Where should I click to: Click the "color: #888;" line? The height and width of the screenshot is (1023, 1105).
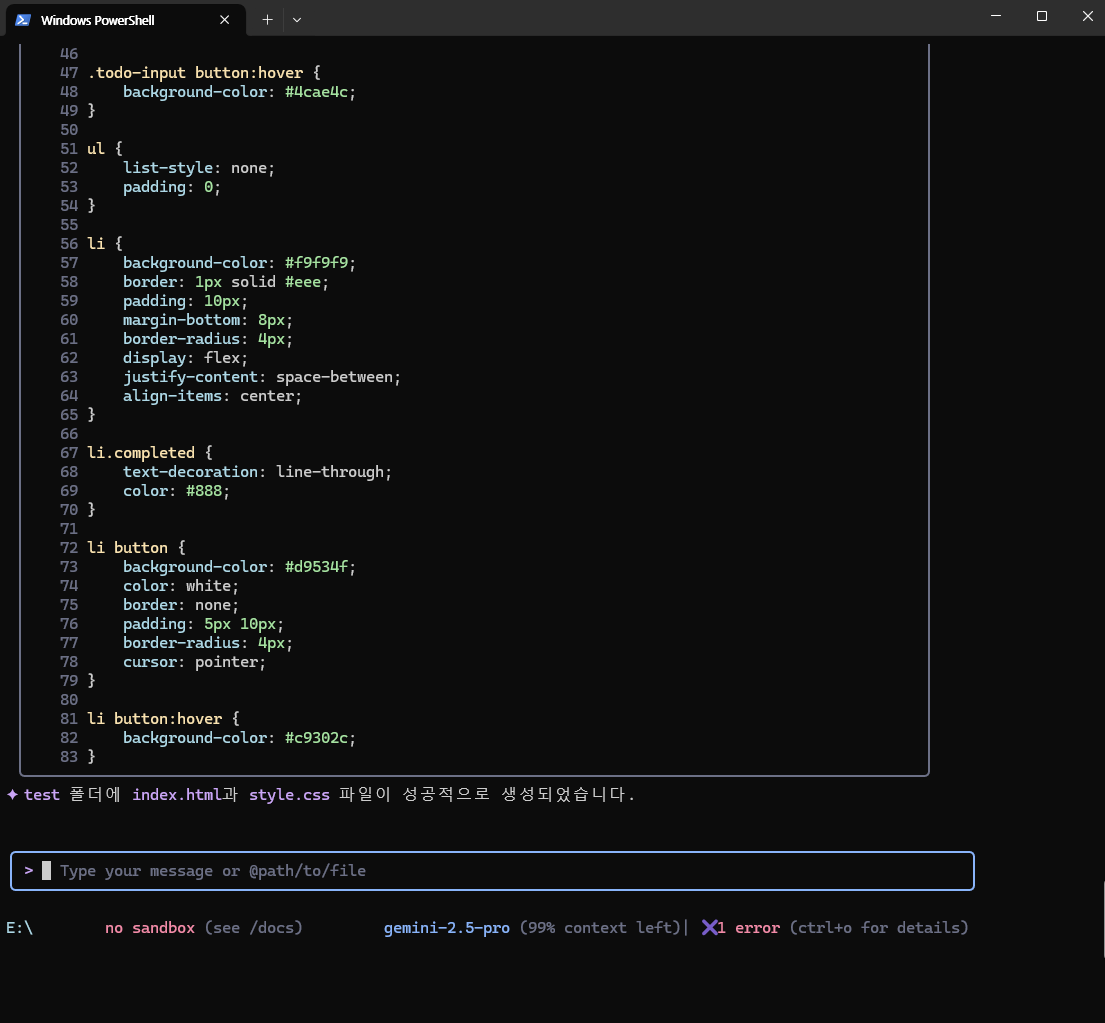pos(176,490)
